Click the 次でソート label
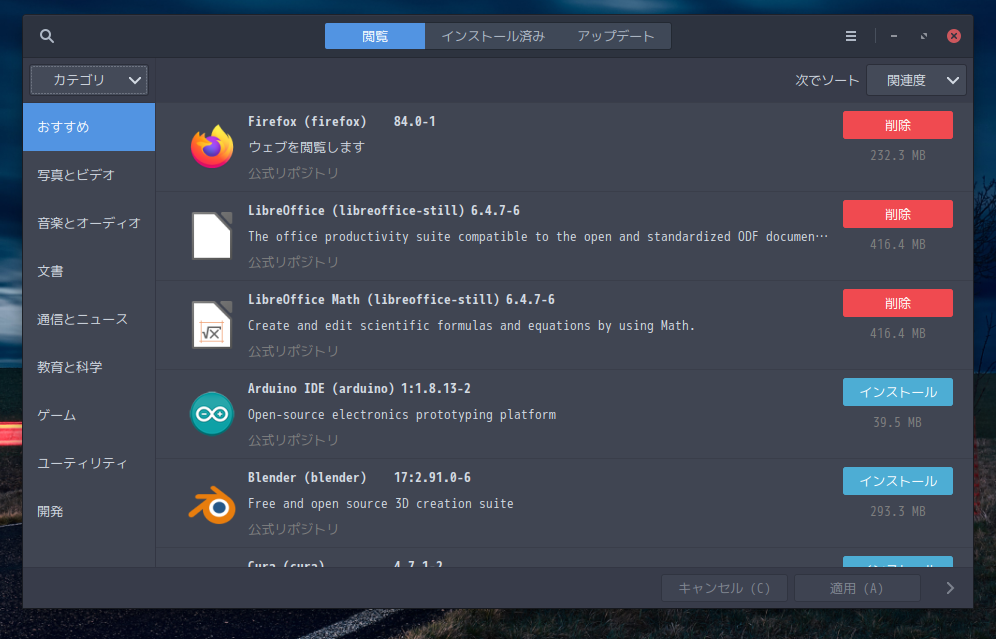 tap(827, 81)
